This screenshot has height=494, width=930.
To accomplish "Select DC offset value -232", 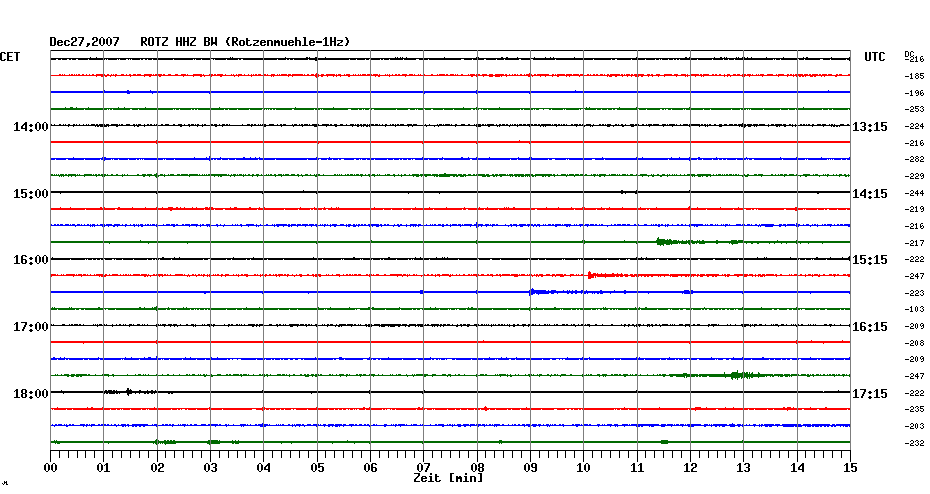I will pos(915,443).
